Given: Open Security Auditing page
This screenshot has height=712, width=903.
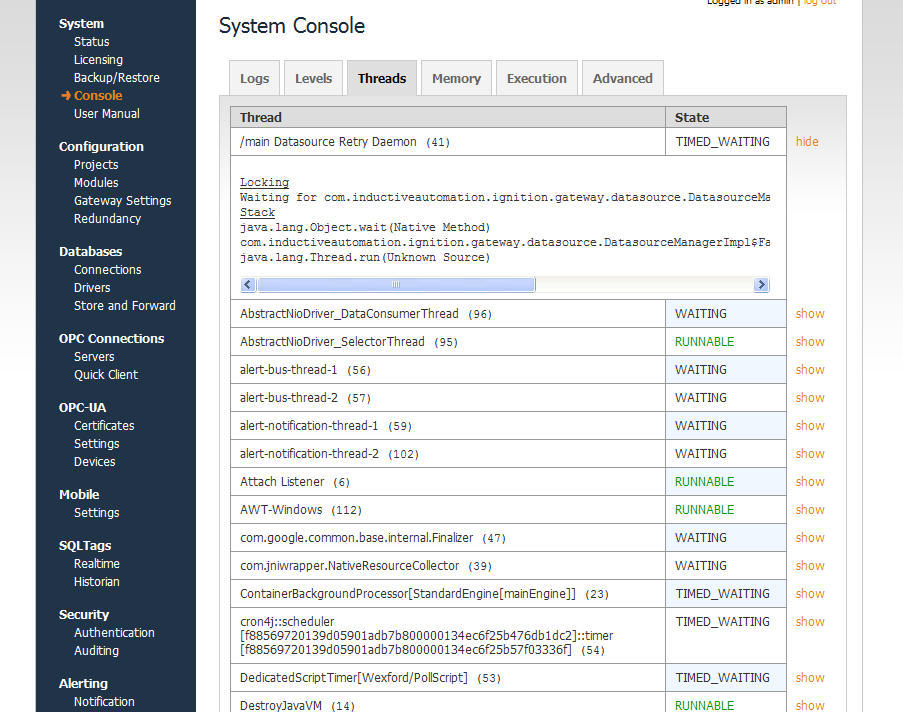Looking at the screenshot, I should point(96,650).
